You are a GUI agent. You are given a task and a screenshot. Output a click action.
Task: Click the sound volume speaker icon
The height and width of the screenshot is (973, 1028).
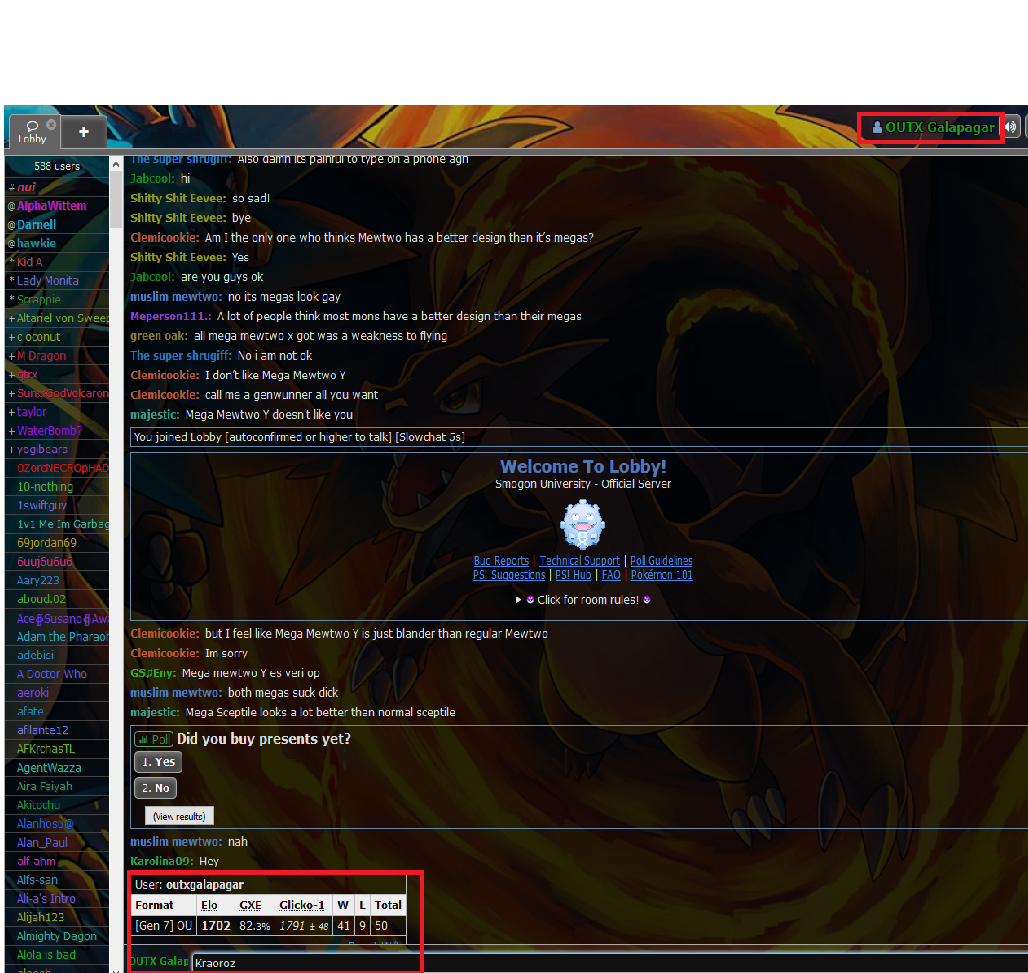tap(1011, 127)
